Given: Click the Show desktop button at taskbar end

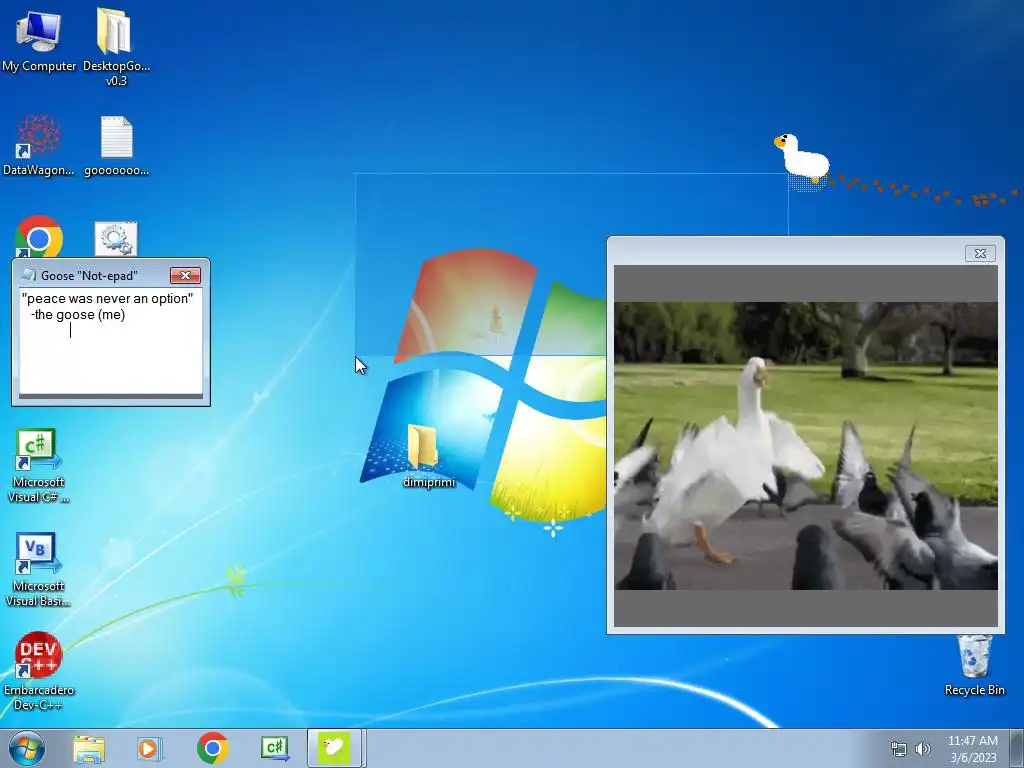Looking at the screenshot, I should [x=1016, y=748].
